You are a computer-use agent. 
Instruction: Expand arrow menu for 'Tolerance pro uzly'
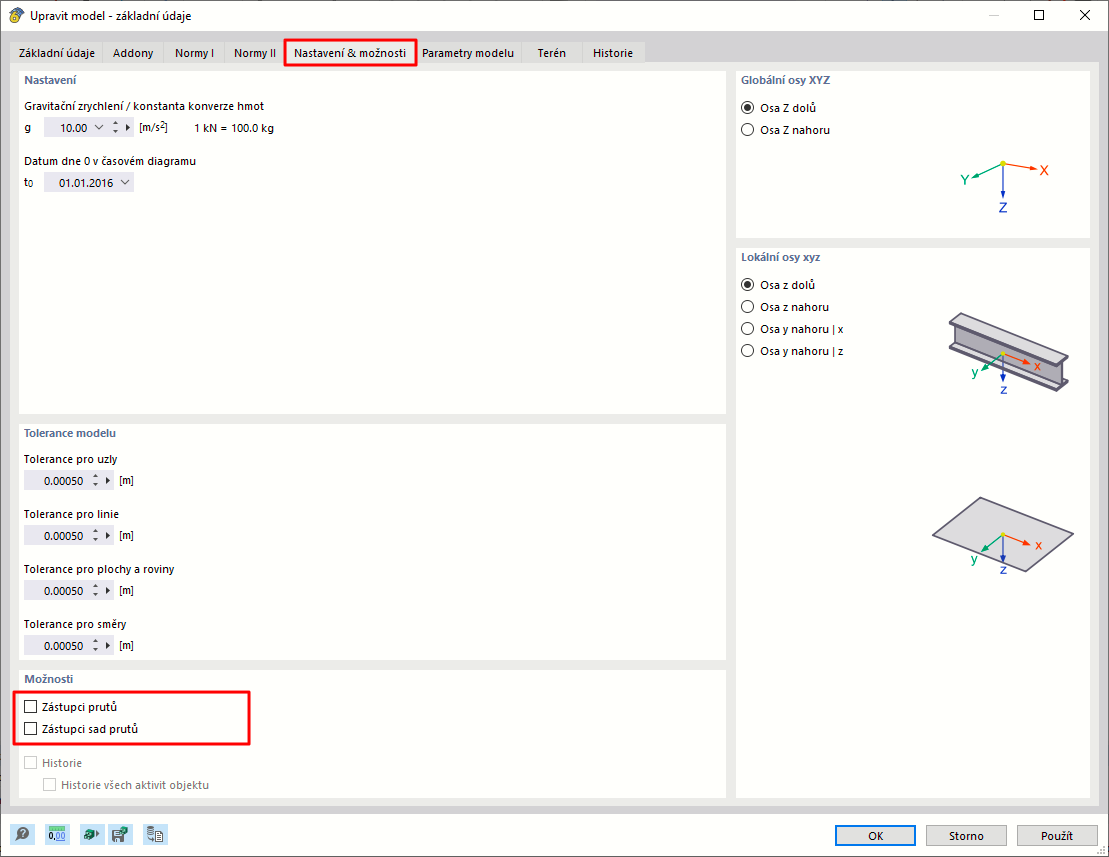pyautogui.click(x=108, y=480)
